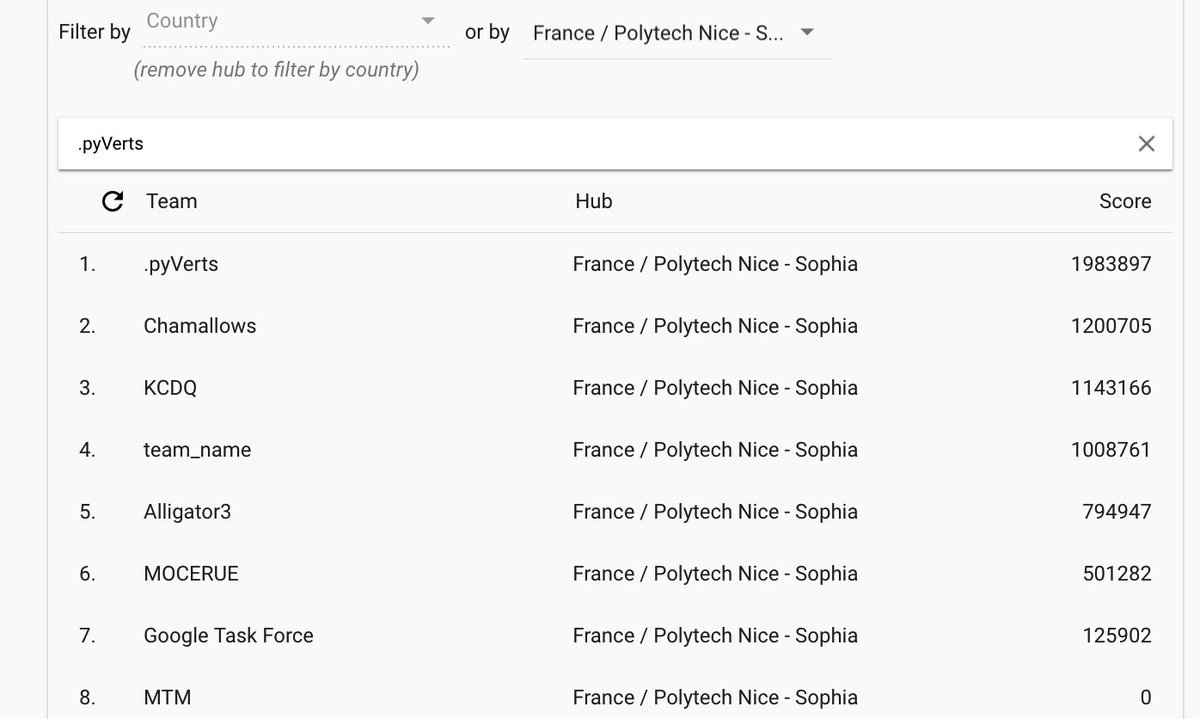Select the Chamallows team name
The height and width of the screenshot is (719, 1200).
(x=200, y=326)
